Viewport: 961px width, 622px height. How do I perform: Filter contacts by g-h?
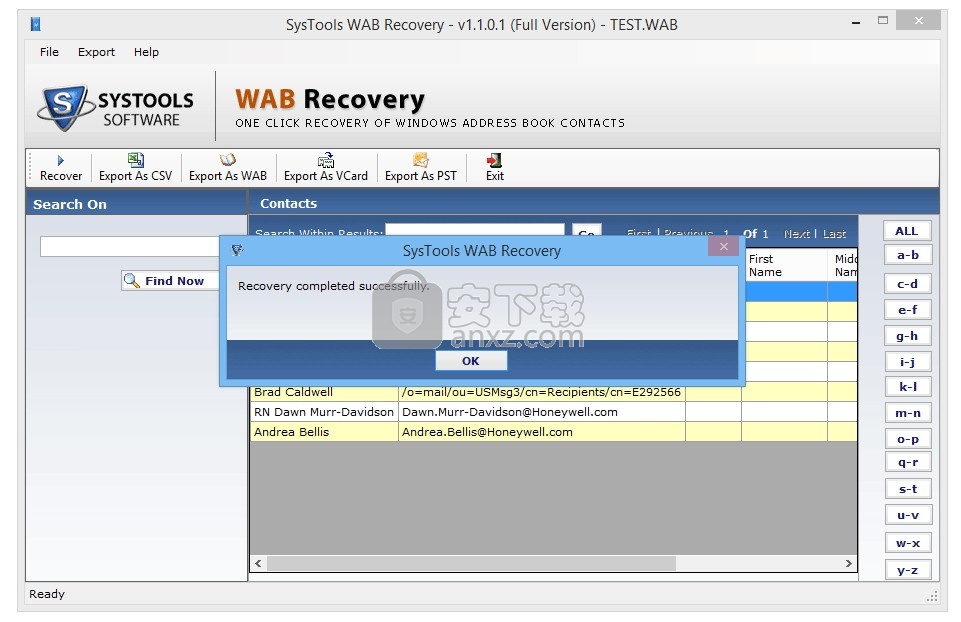[x=908, y=336]
